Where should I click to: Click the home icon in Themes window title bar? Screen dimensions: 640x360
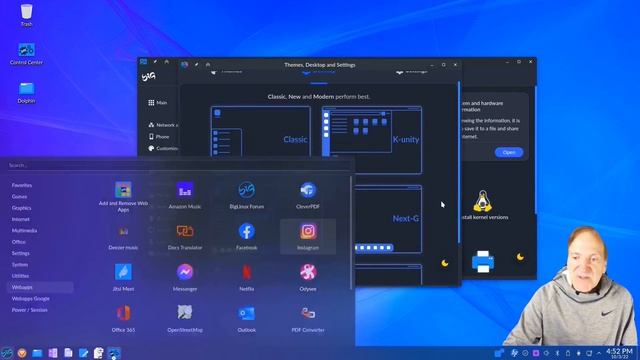click(208, 64)
